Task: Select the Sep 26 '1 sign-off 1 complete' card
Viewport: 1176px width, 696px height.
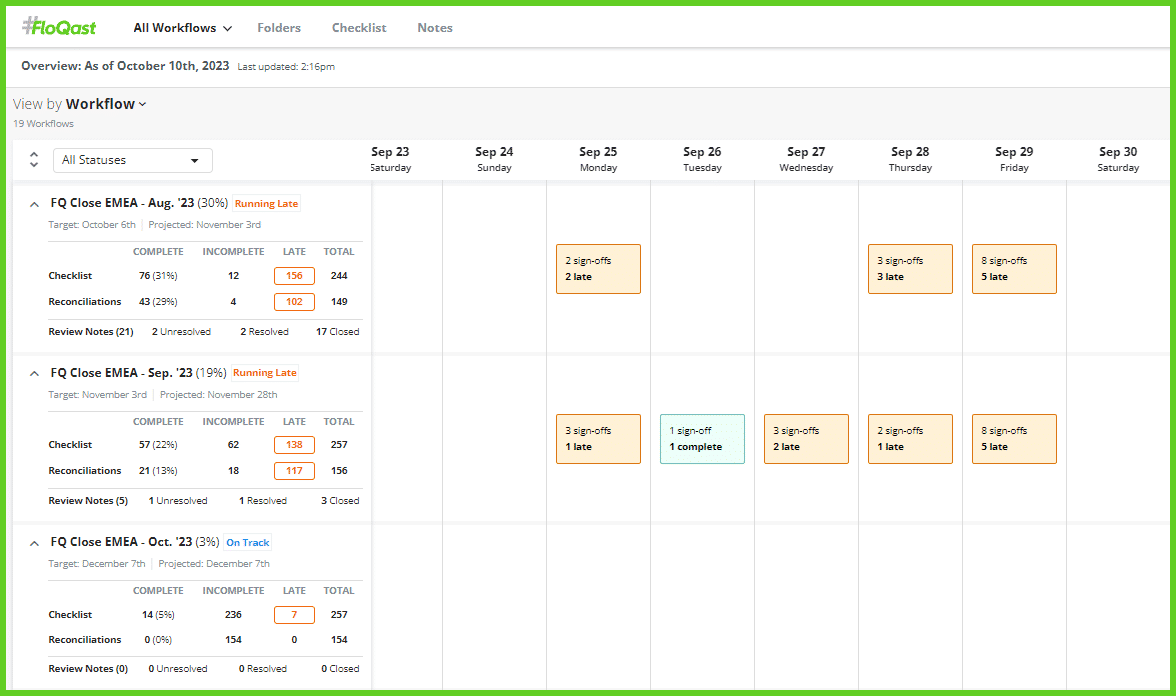Action: point(702,439)
